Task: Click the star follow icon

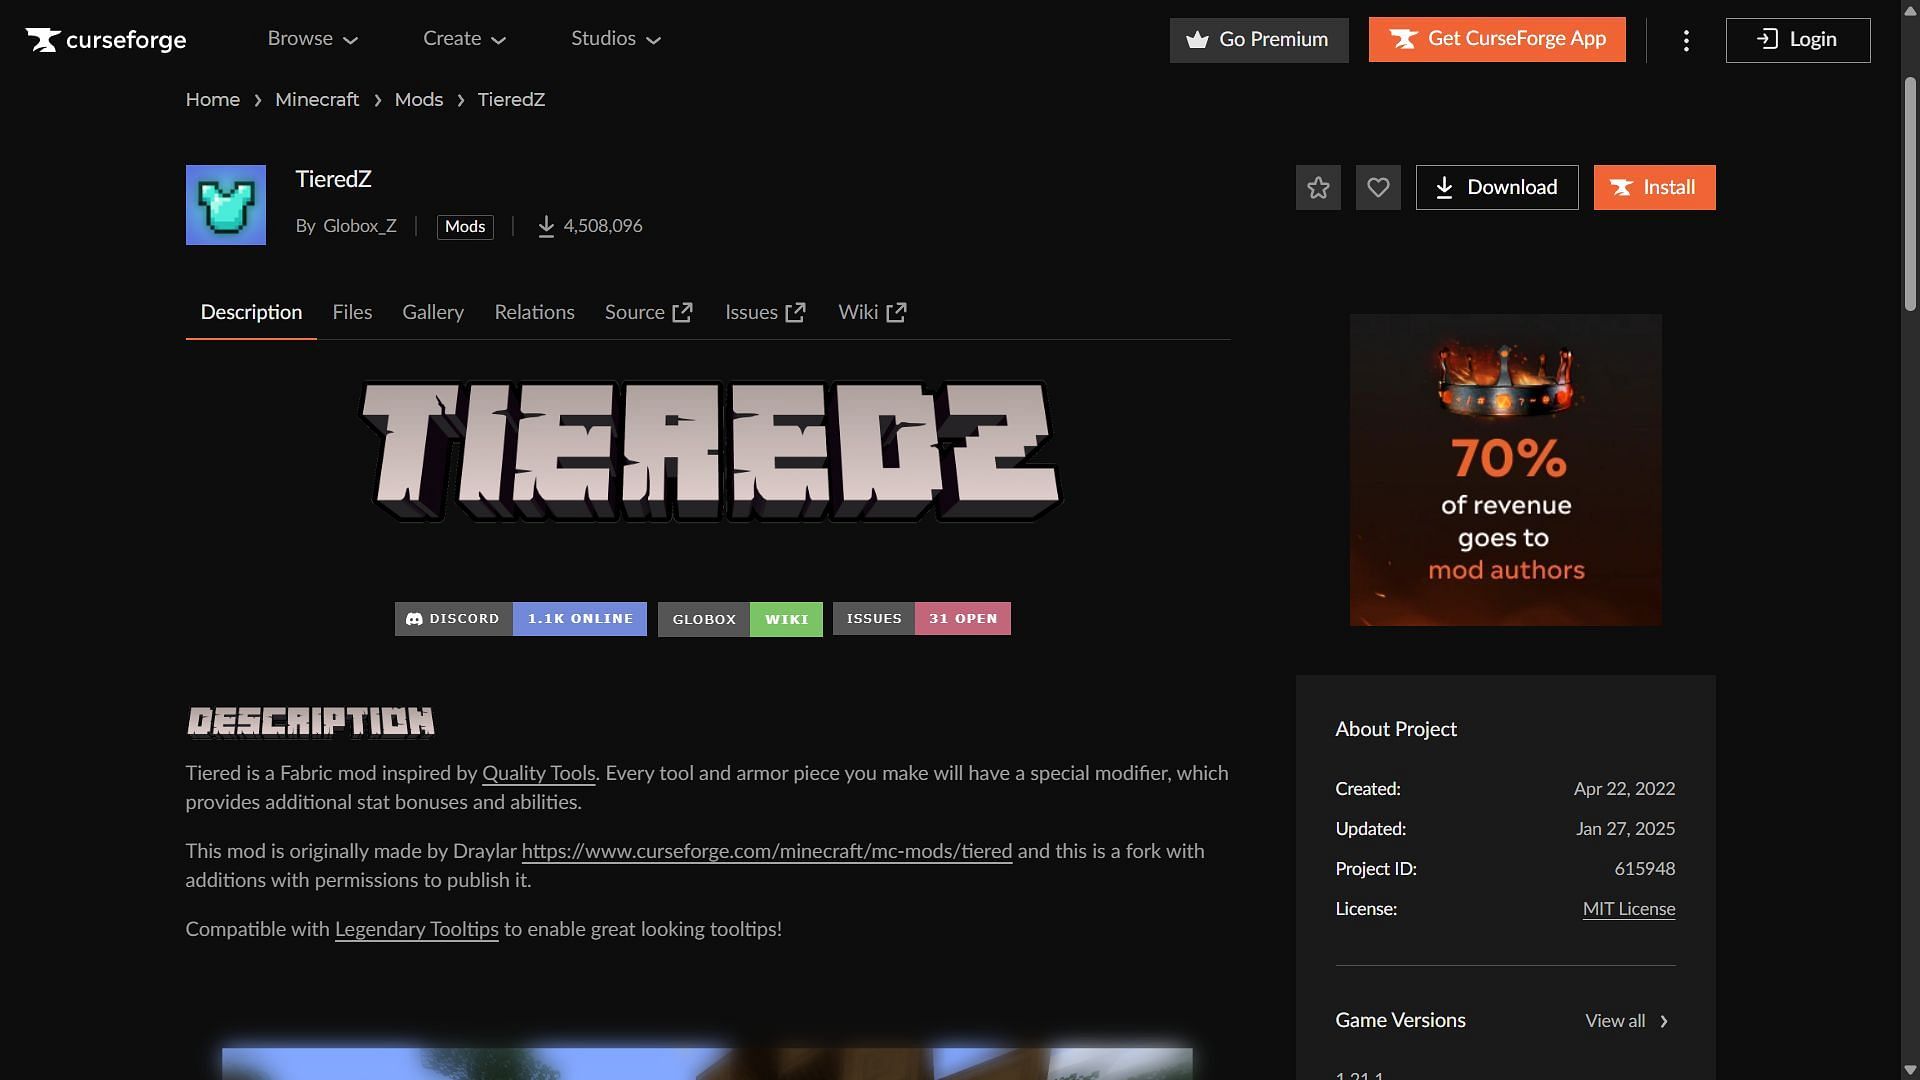Action: (1318, 188)
